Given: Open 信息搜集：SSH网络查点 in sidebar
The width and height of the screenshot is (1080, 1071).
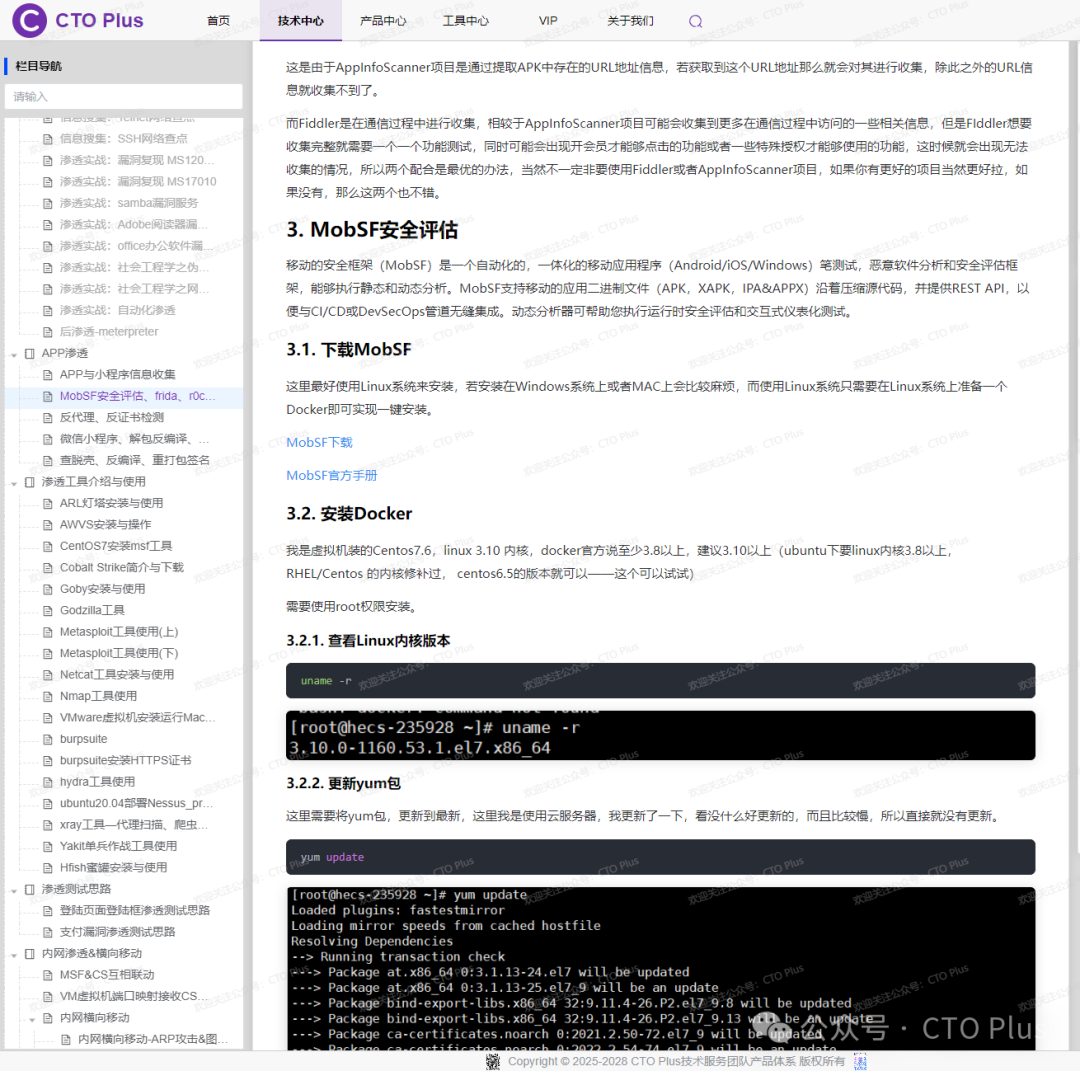Looking at the screenshot, I should 123,138.
